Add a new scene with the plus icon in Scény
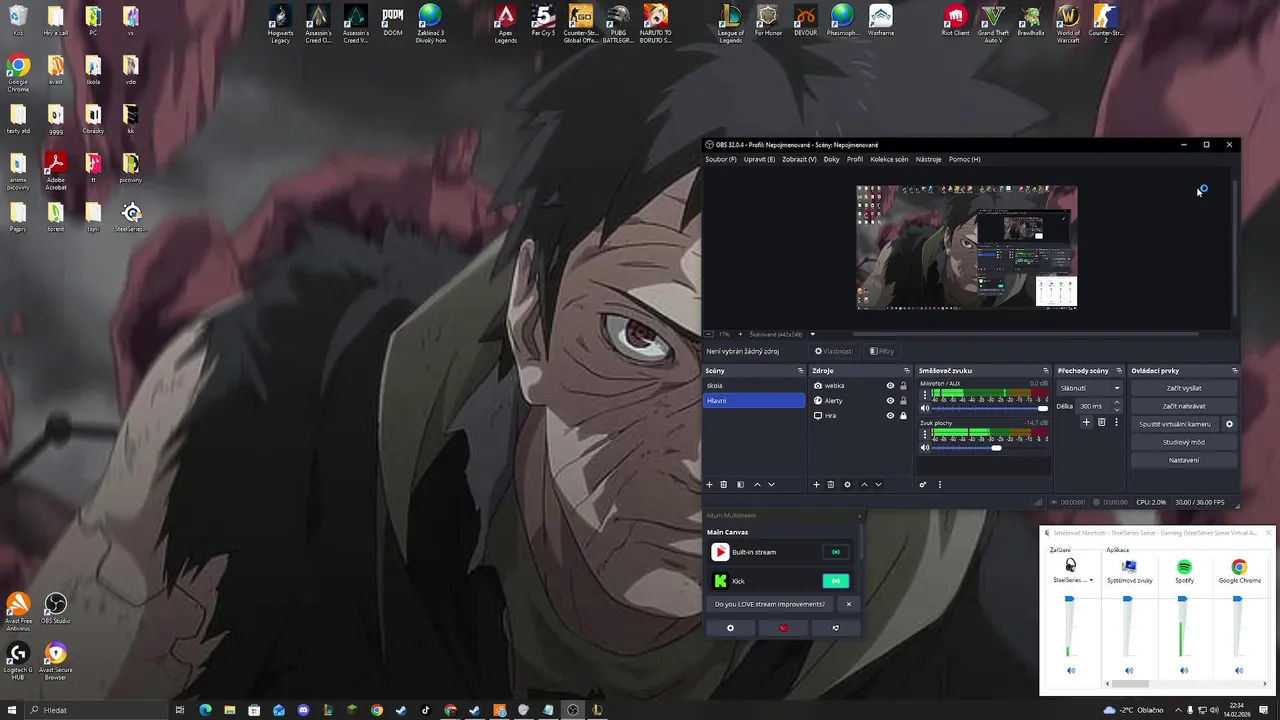1280x720 pixels. point(710,485)
